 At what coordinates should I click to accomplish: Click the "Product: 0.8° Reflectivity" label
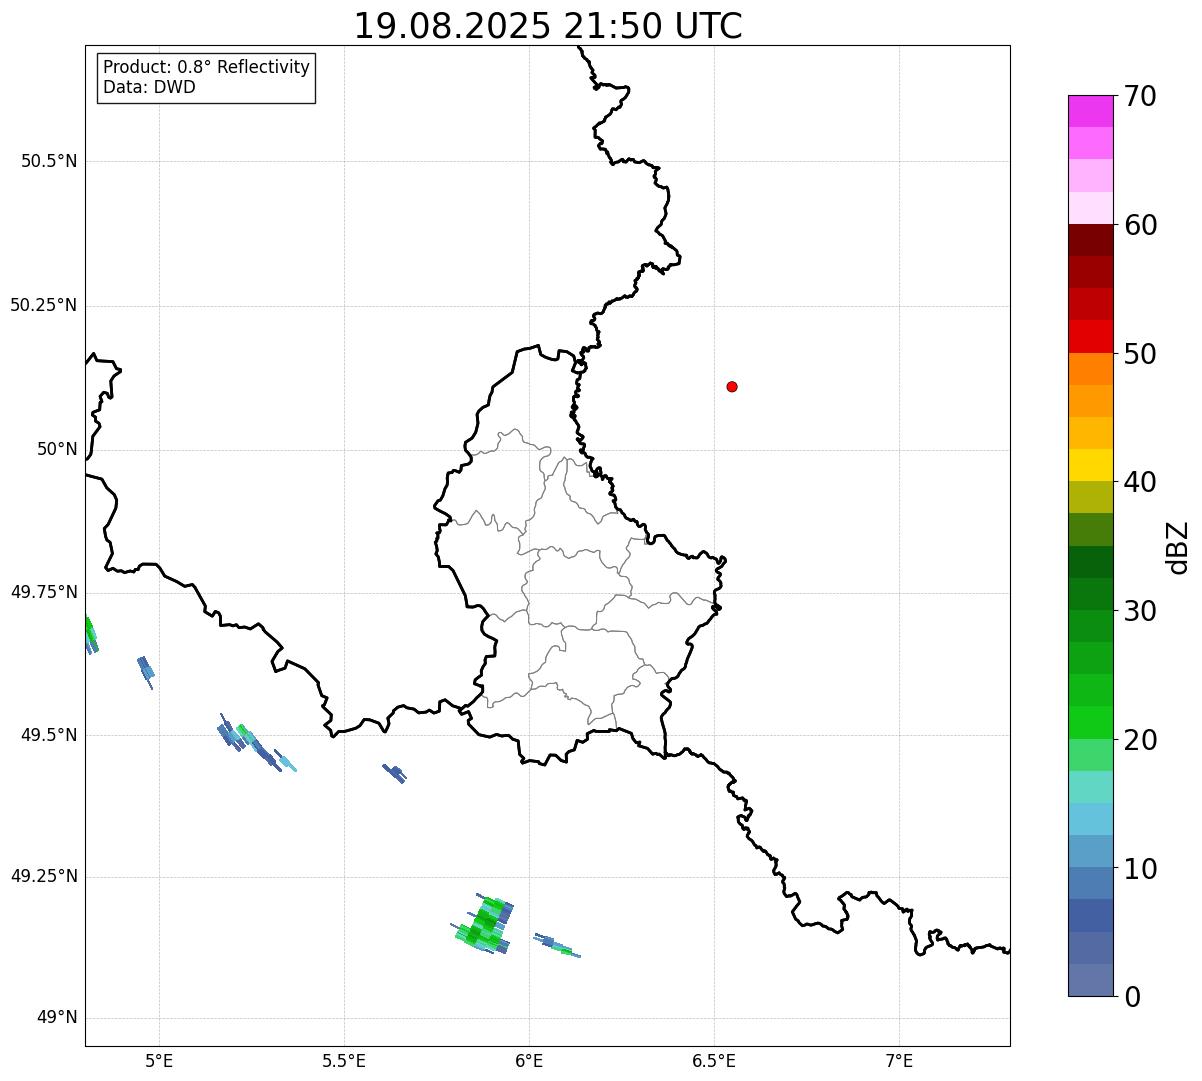point(207,67)
